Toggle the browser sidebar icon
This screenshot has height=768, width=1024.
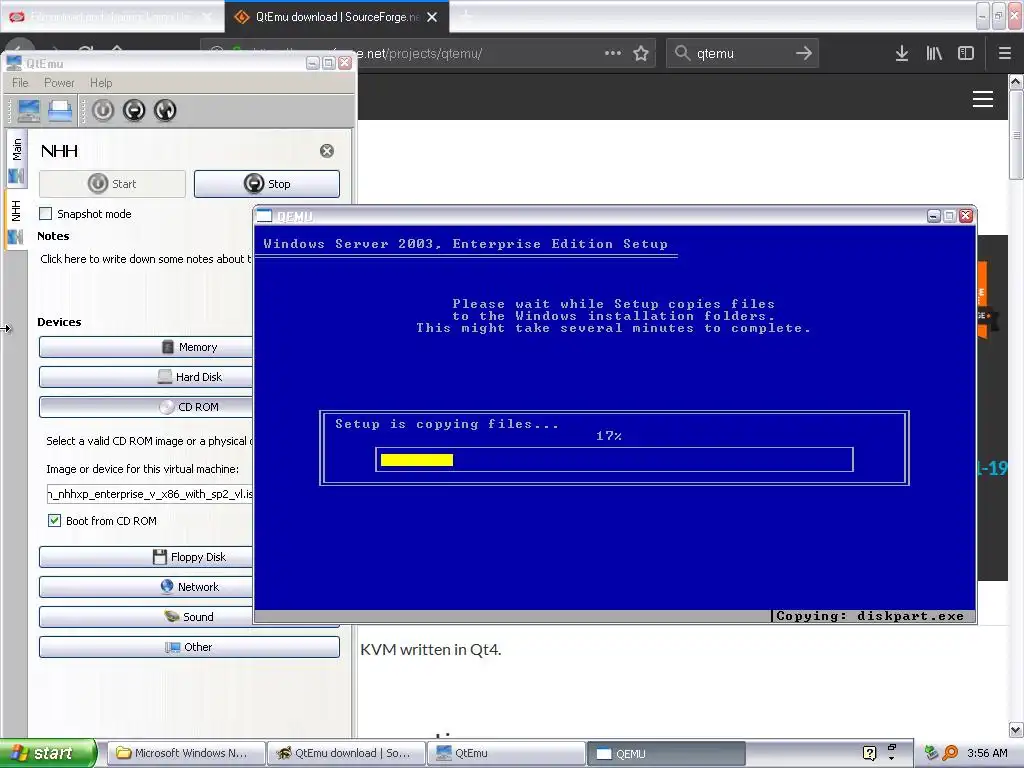click(x=966, y=53)
